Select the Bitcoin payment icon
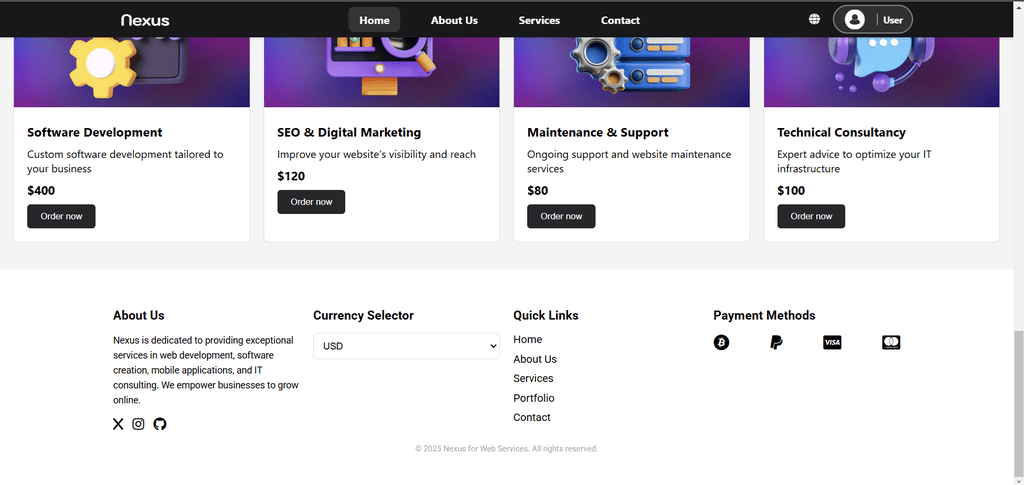 [x=721, y=343]
